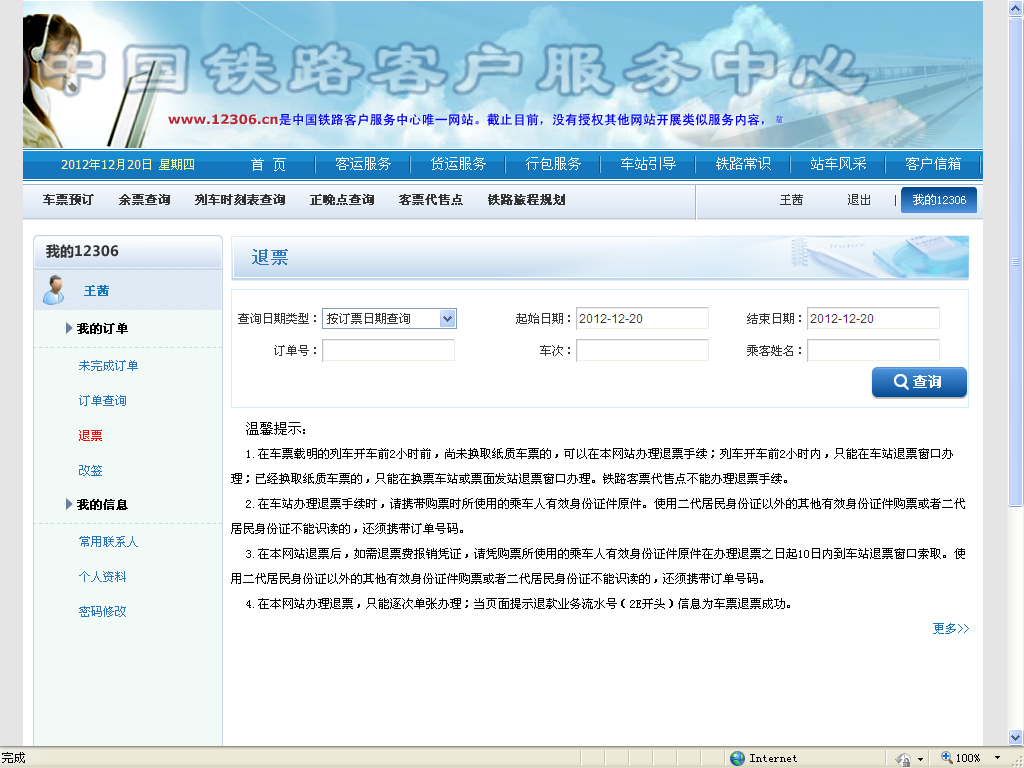Click the 我的12306 button
The image size is (1024, 768).
938,200
